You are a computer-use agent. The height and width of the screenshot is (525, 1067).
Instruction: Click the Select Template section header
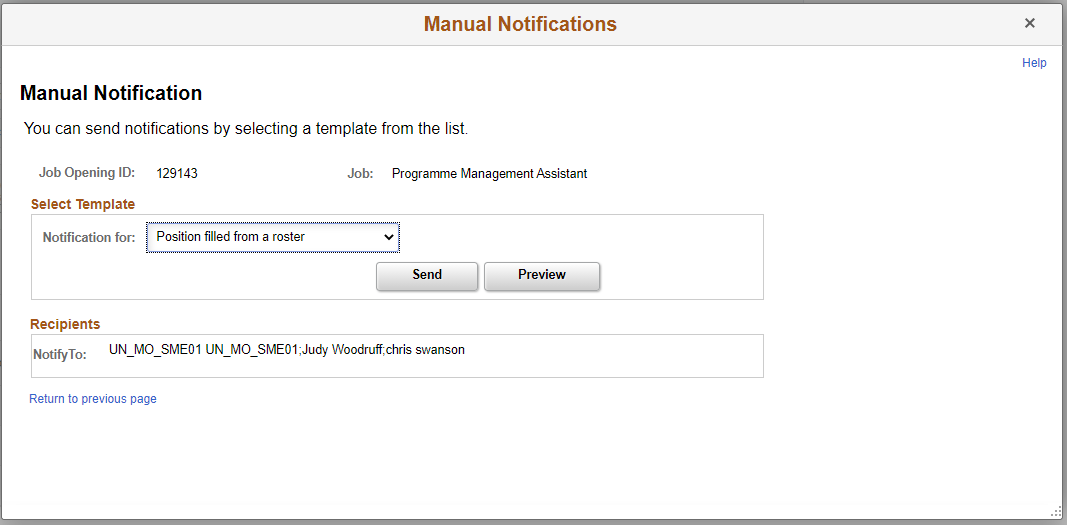[83, 204]
